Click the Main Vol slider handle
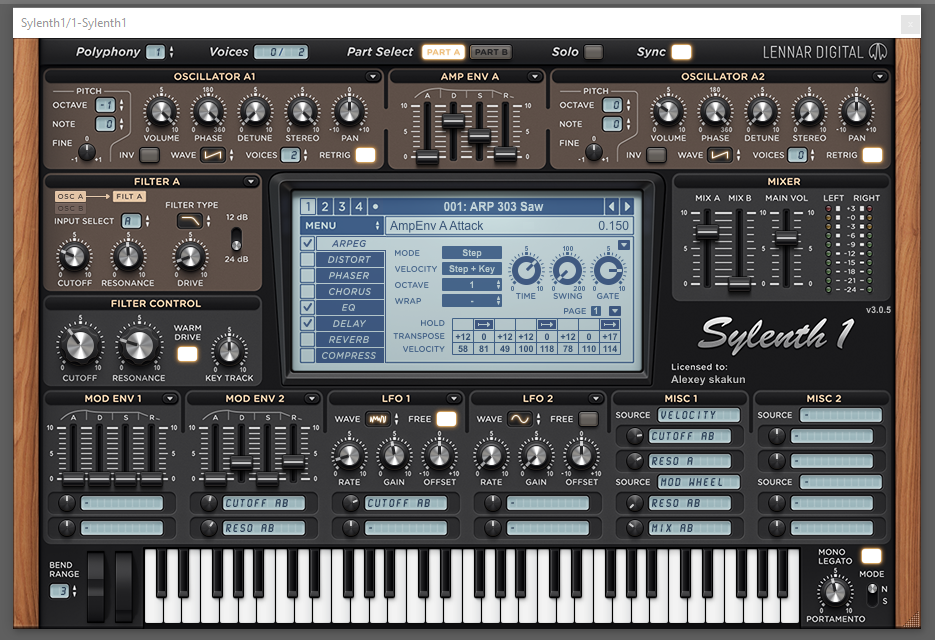This screenshot has height=640, width=935. click(787, 238)
